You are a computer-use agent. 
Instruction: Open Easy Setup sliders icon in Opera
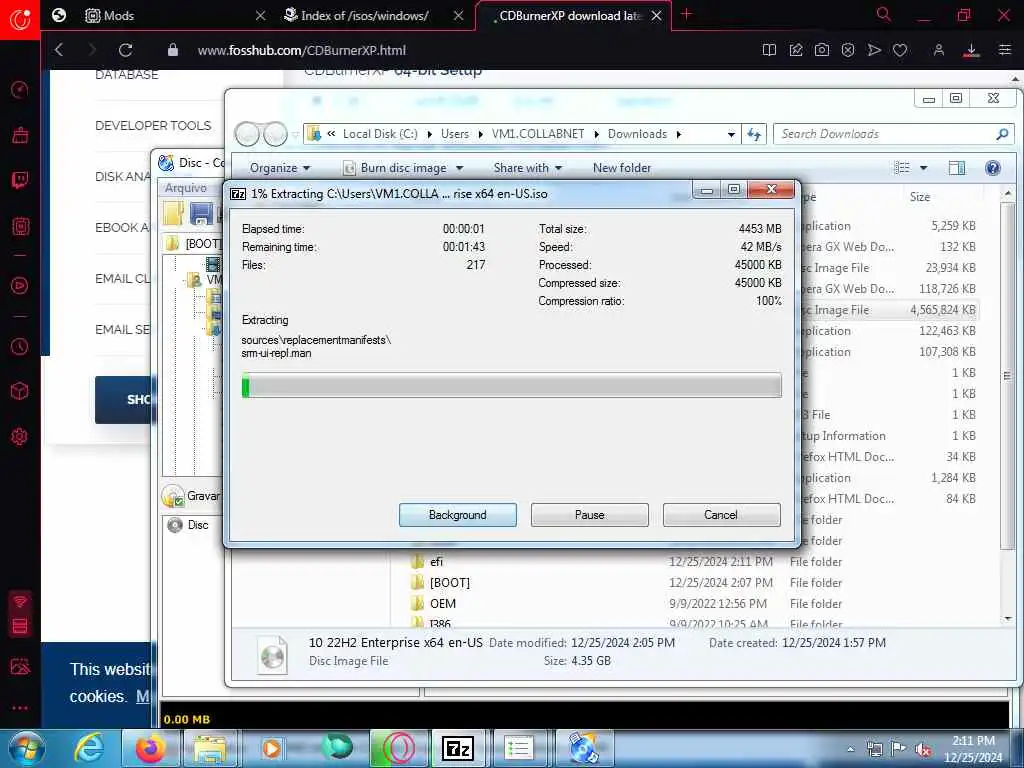tap(1004, 50)
